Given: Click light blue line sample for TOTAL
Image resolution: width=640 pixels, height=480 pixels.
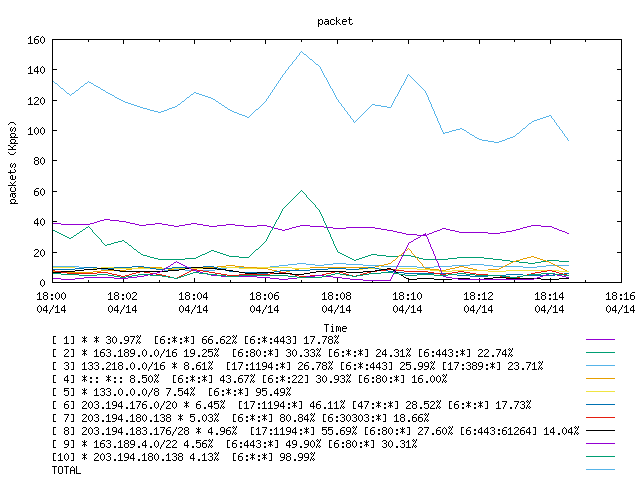Looking at the screenshot, I should pyautogui.click(x=600, y=470).
